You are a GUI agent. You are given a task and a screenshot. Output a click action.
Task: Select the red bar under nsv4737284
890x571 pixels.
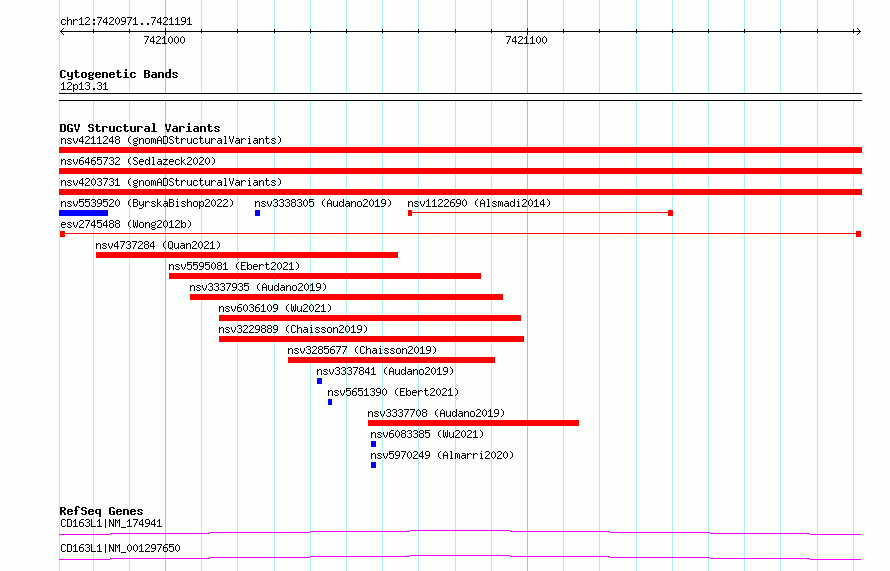247,255
